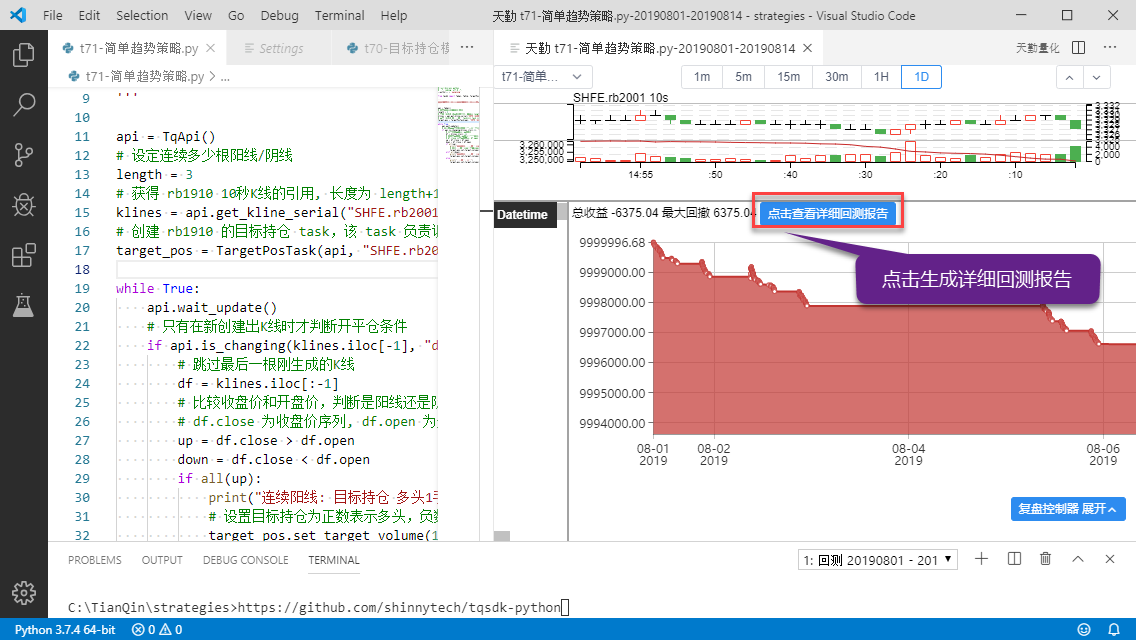The height and width of the screenshot is (640, 1136).
Task: Click the Datetime column header
Action: click(527, 215)
